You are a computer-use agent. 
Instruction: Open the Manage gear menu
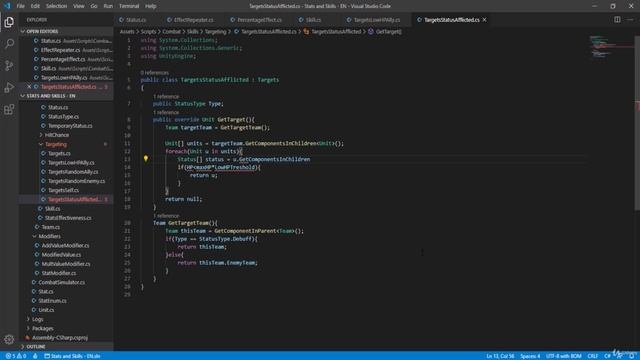9,339
